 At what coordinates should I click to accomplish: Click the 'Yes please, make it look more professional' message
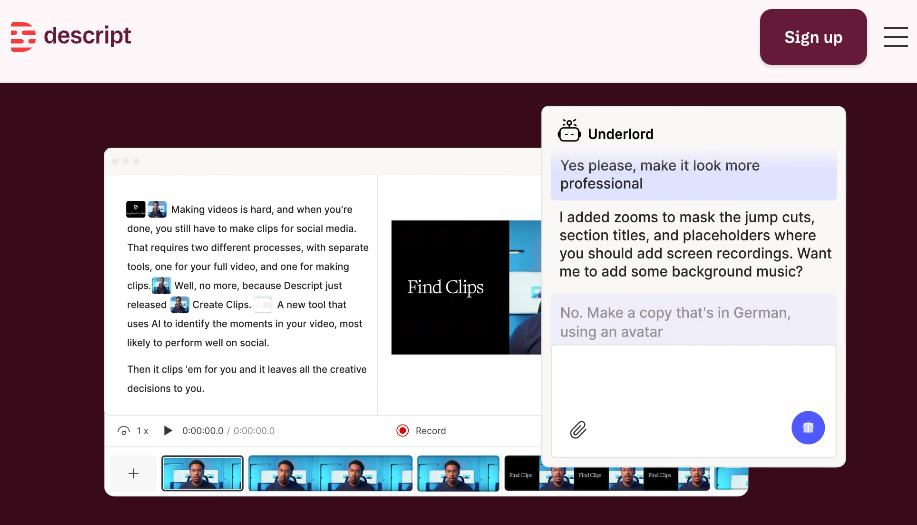point(693,175)
